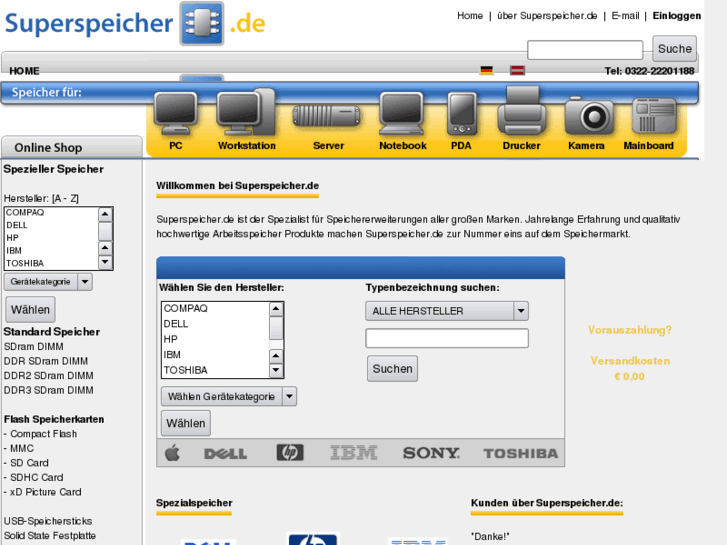Click the Sony logo in brand bar
Screen dimensions: 727x545
click(431, 453)
